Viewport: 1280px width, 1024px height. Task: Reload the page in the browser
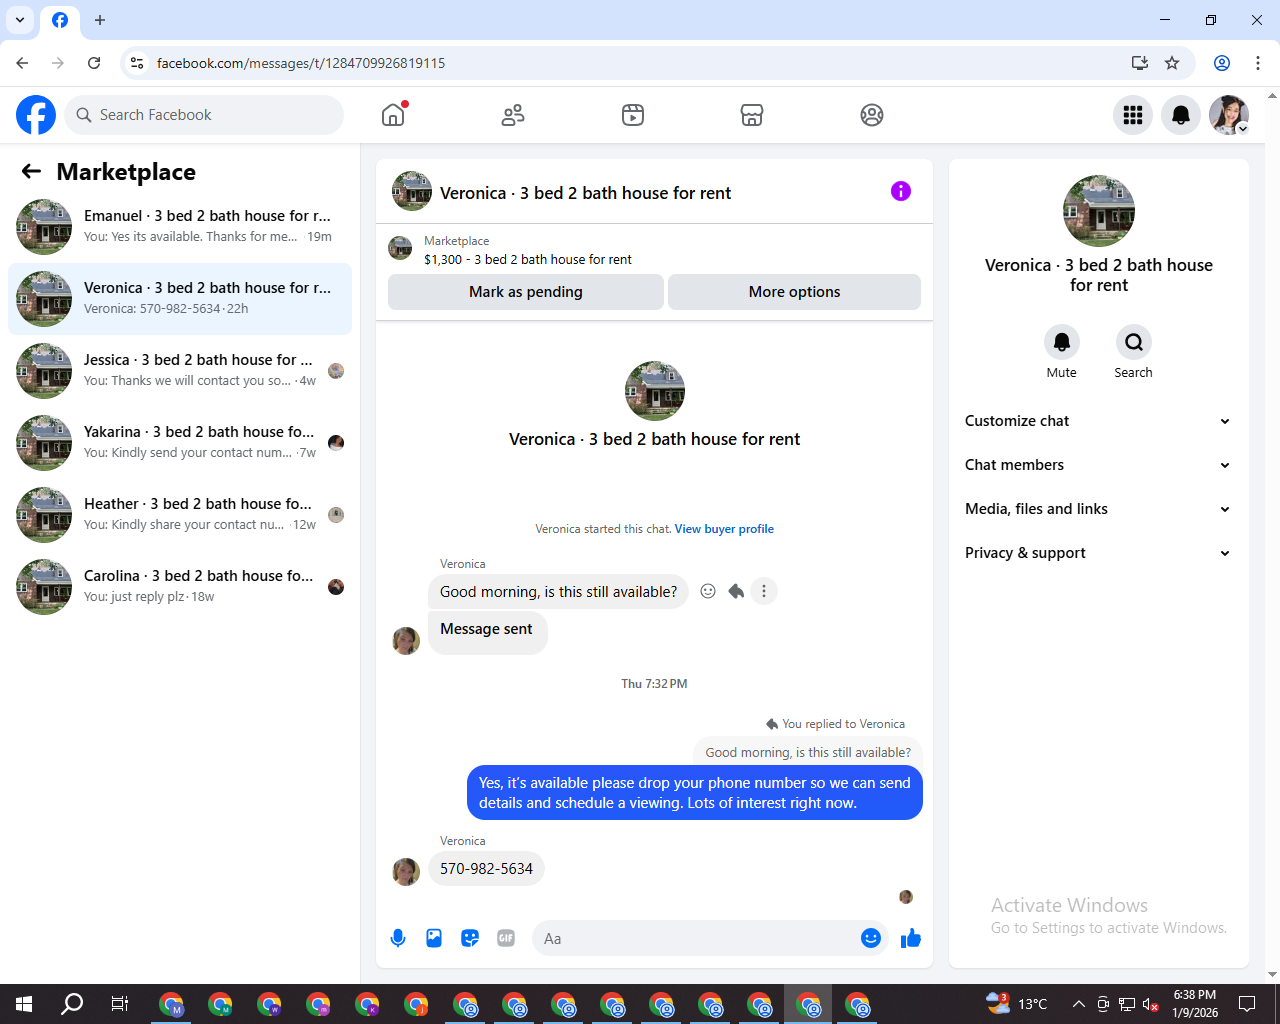[x=94, y=63]
